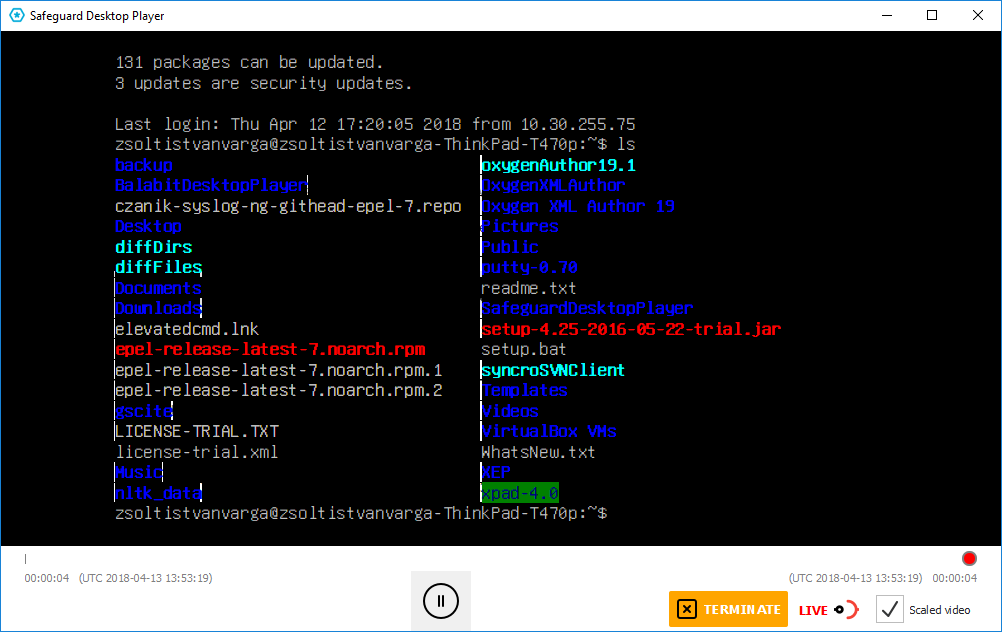The width and height of the screenshot is (1002, 632).
Task: Click the 'Downloads' directory text
Action: tap(158, 308)
